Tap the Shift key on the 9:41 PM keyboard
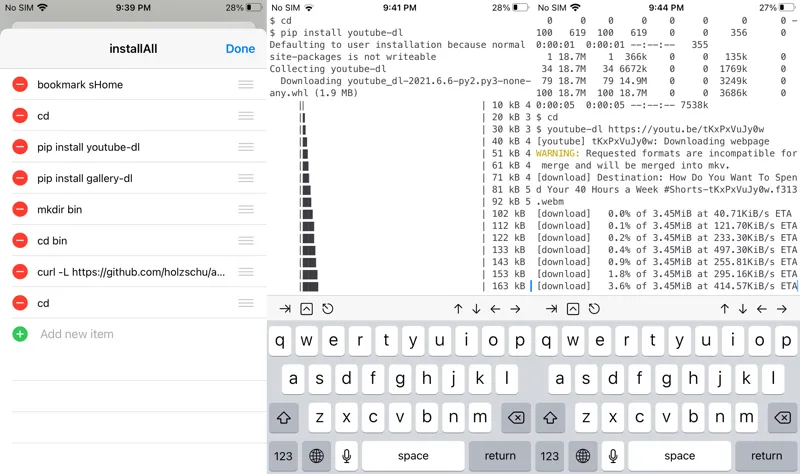 284,417
